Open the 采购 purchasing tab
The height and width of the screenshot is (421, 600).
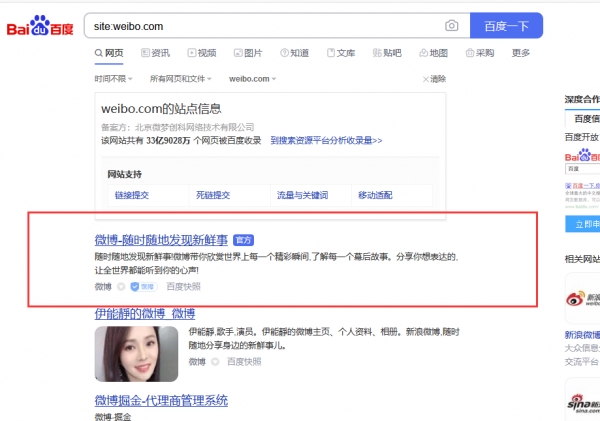tap(479, 53)
